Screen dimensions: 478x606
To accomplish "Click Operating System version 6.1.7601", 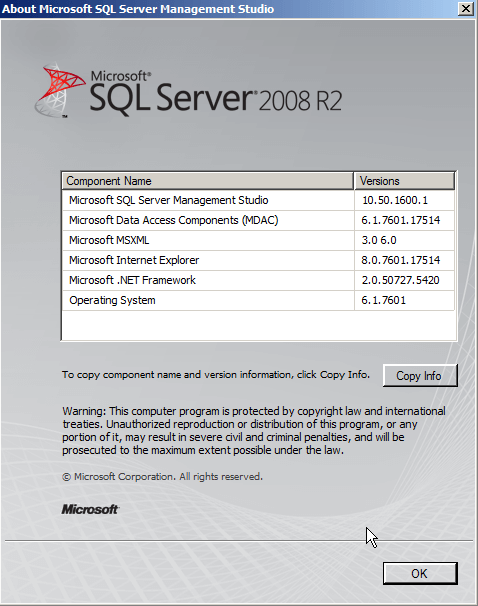I will coord(383,301).
